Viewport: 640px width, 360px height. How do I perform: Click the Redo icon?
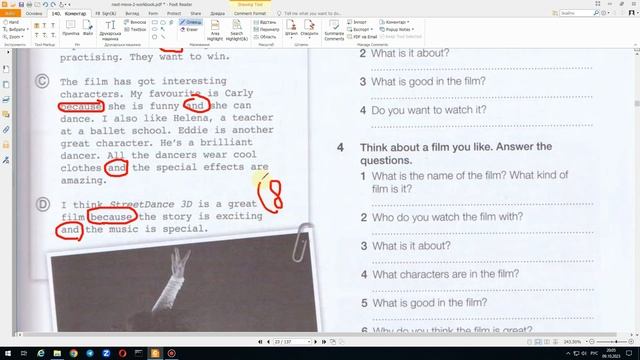pos(53,4)
